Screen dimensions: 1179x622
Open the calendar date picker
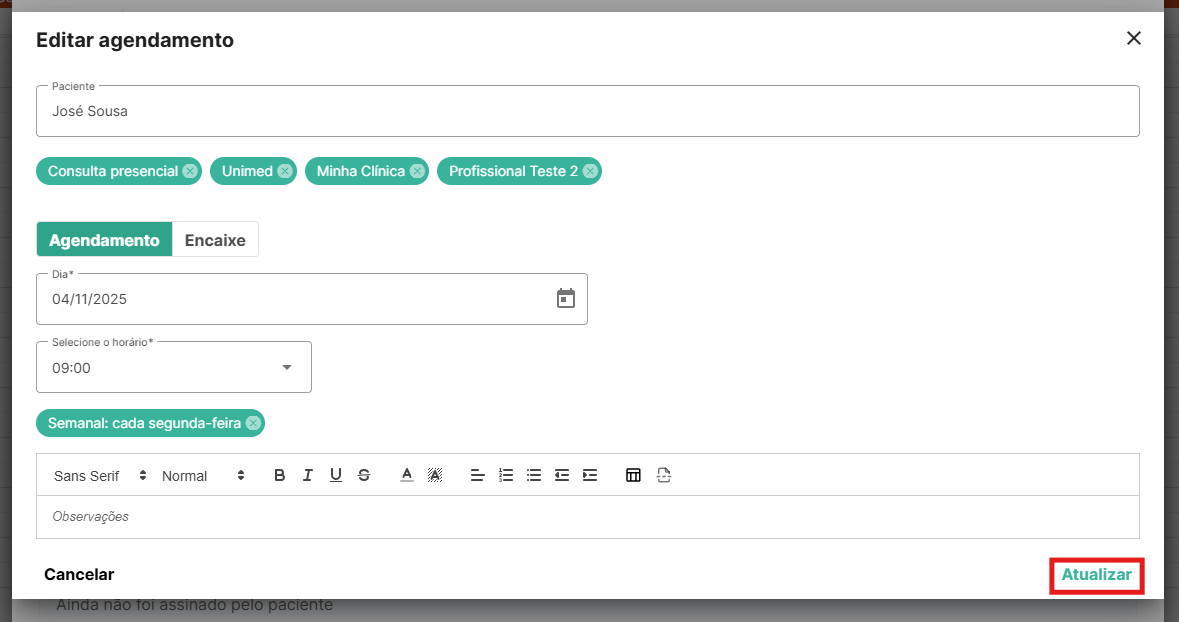point(566,299)
